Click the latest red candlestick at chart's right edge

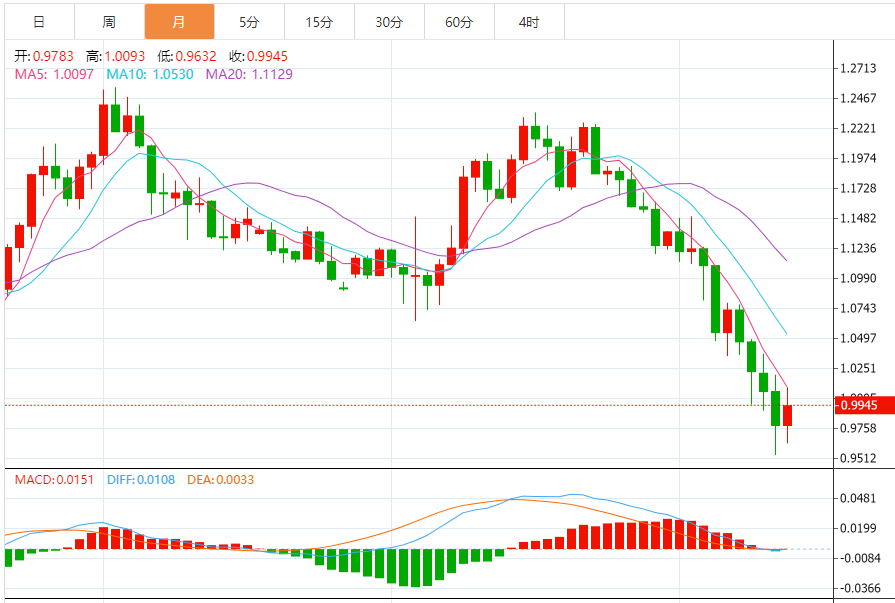pyautogui.click(x=788, y=415)
